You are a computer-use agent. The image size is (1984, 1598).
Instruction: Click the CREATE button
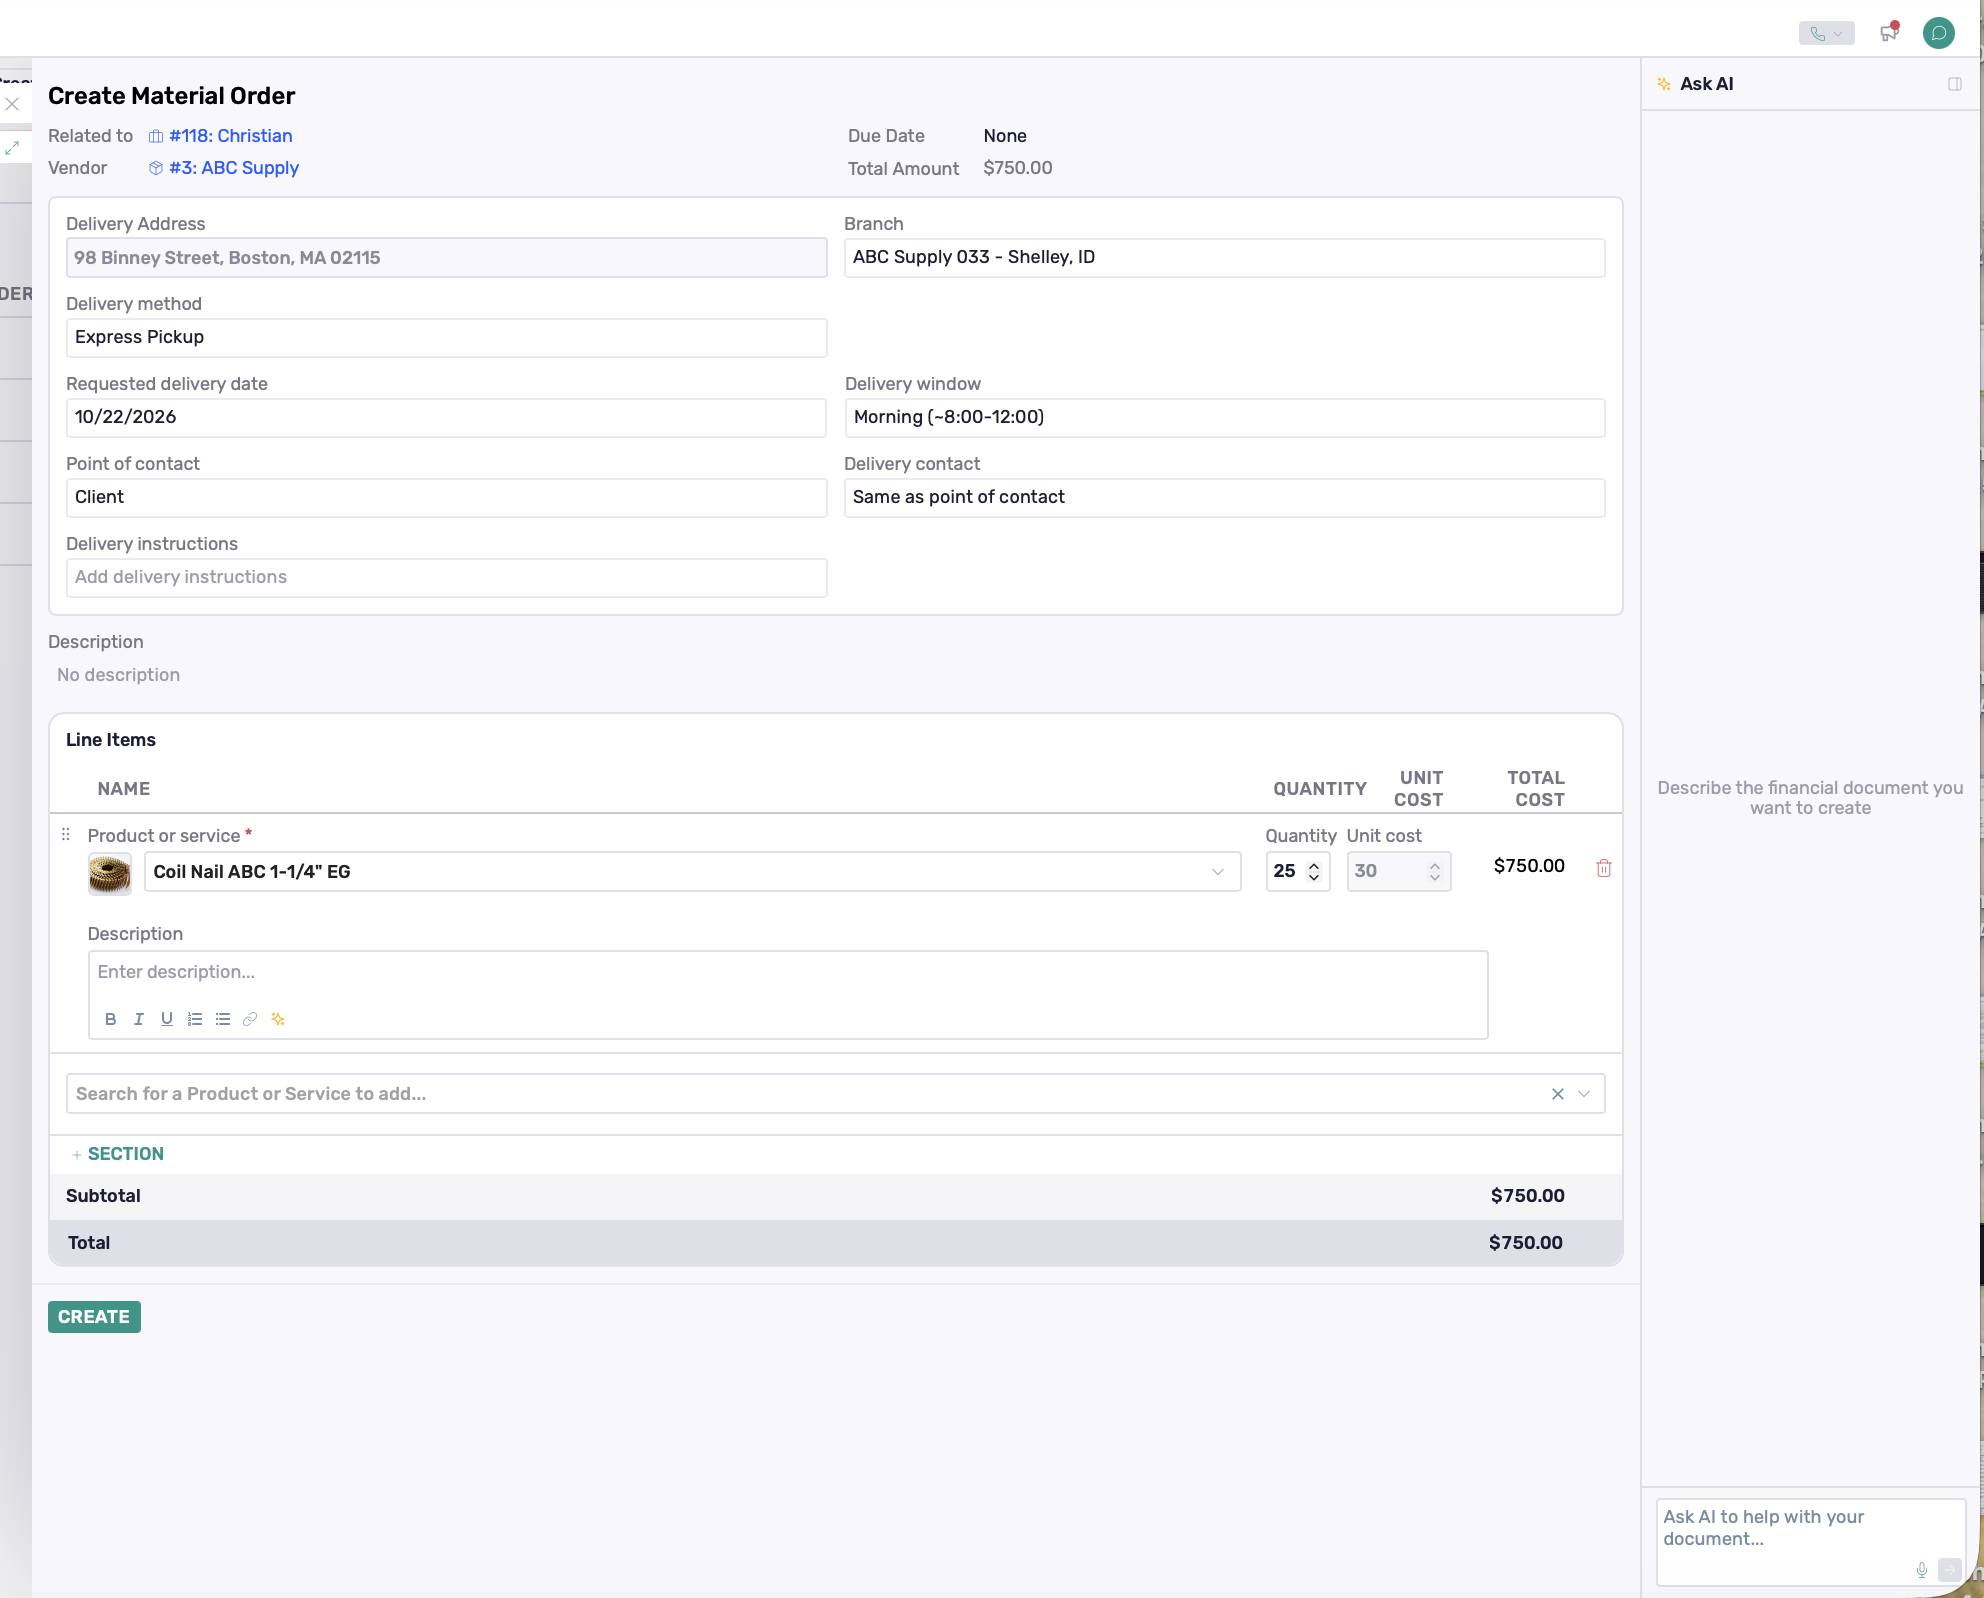tap(94, 1317)
